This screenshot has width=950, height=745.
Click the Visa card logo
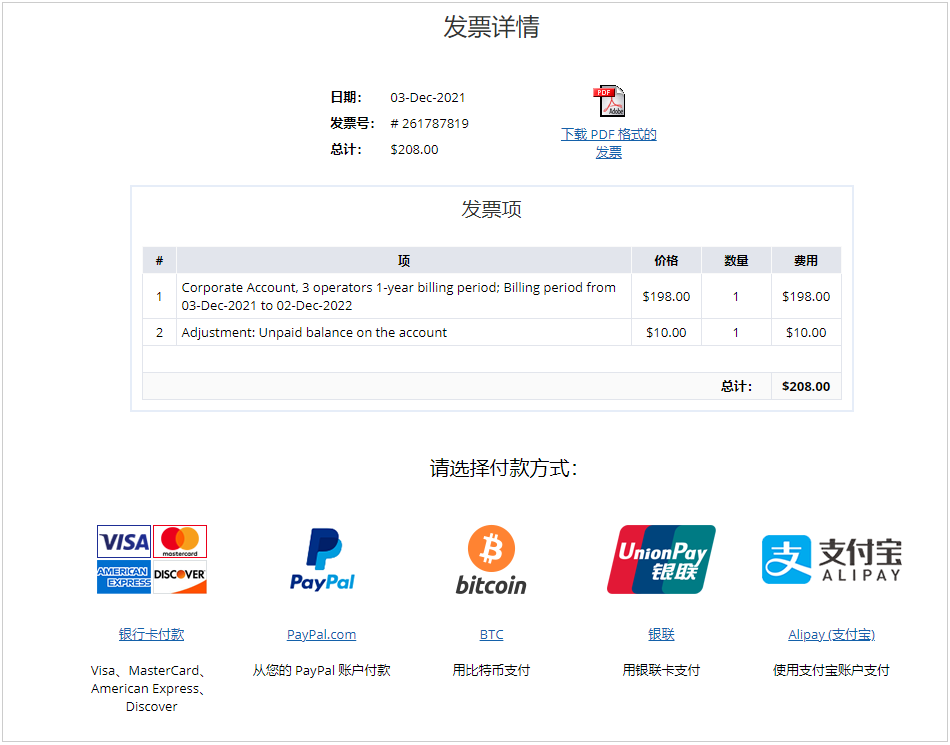(x=124, y=541)
